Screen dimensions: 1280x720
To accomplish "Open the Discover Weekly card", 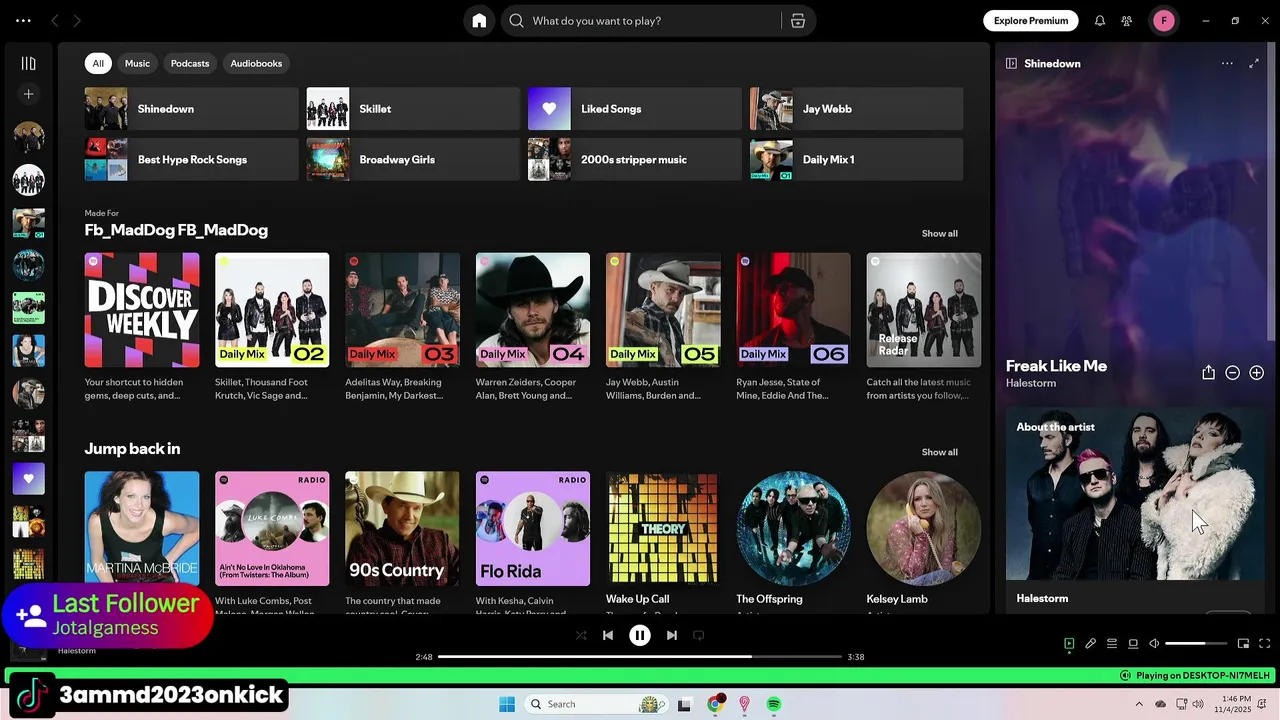I will pos(142,328).
